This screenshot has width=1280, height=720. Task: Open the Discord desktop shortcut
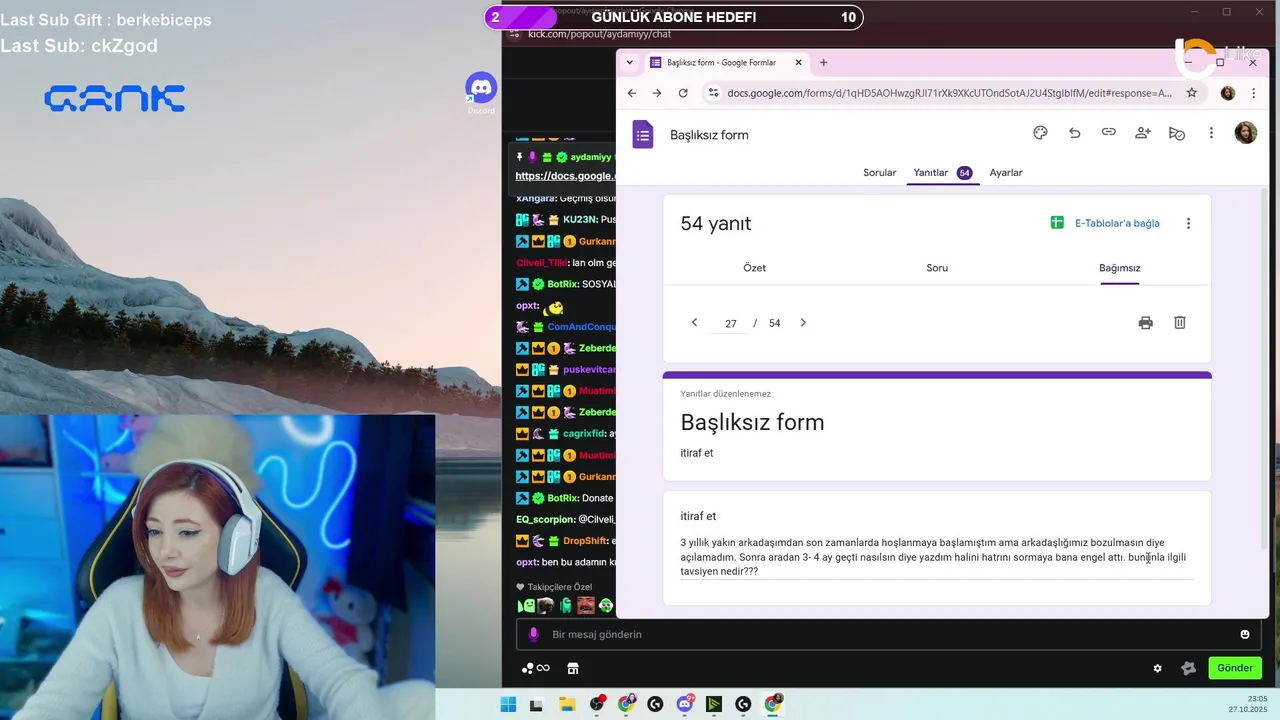(x=481, y=92)
